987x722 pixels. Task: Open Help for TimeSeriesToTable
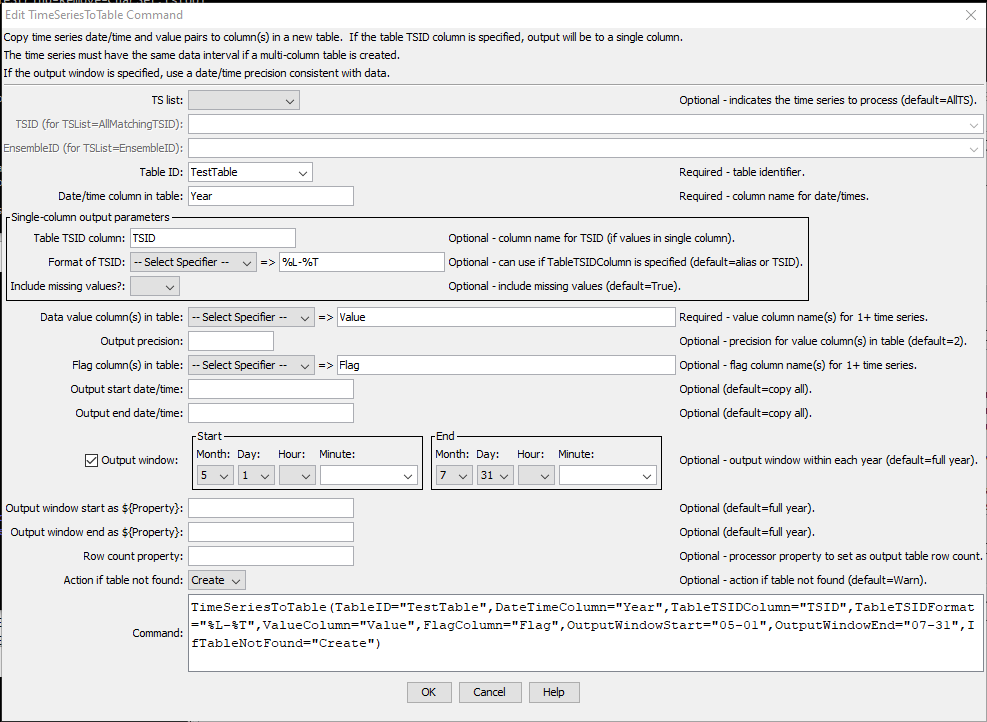(553, 692)
